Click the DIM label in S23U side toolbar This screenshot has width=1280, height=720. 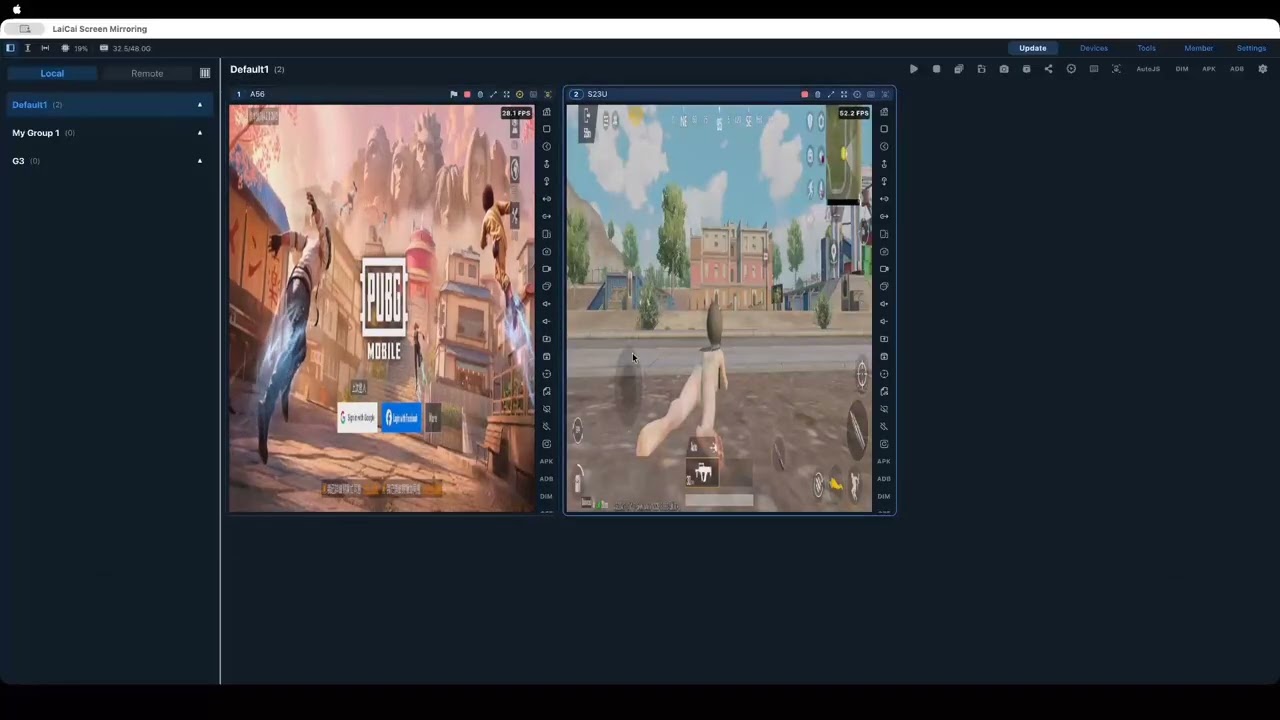(x=884, y=496)
